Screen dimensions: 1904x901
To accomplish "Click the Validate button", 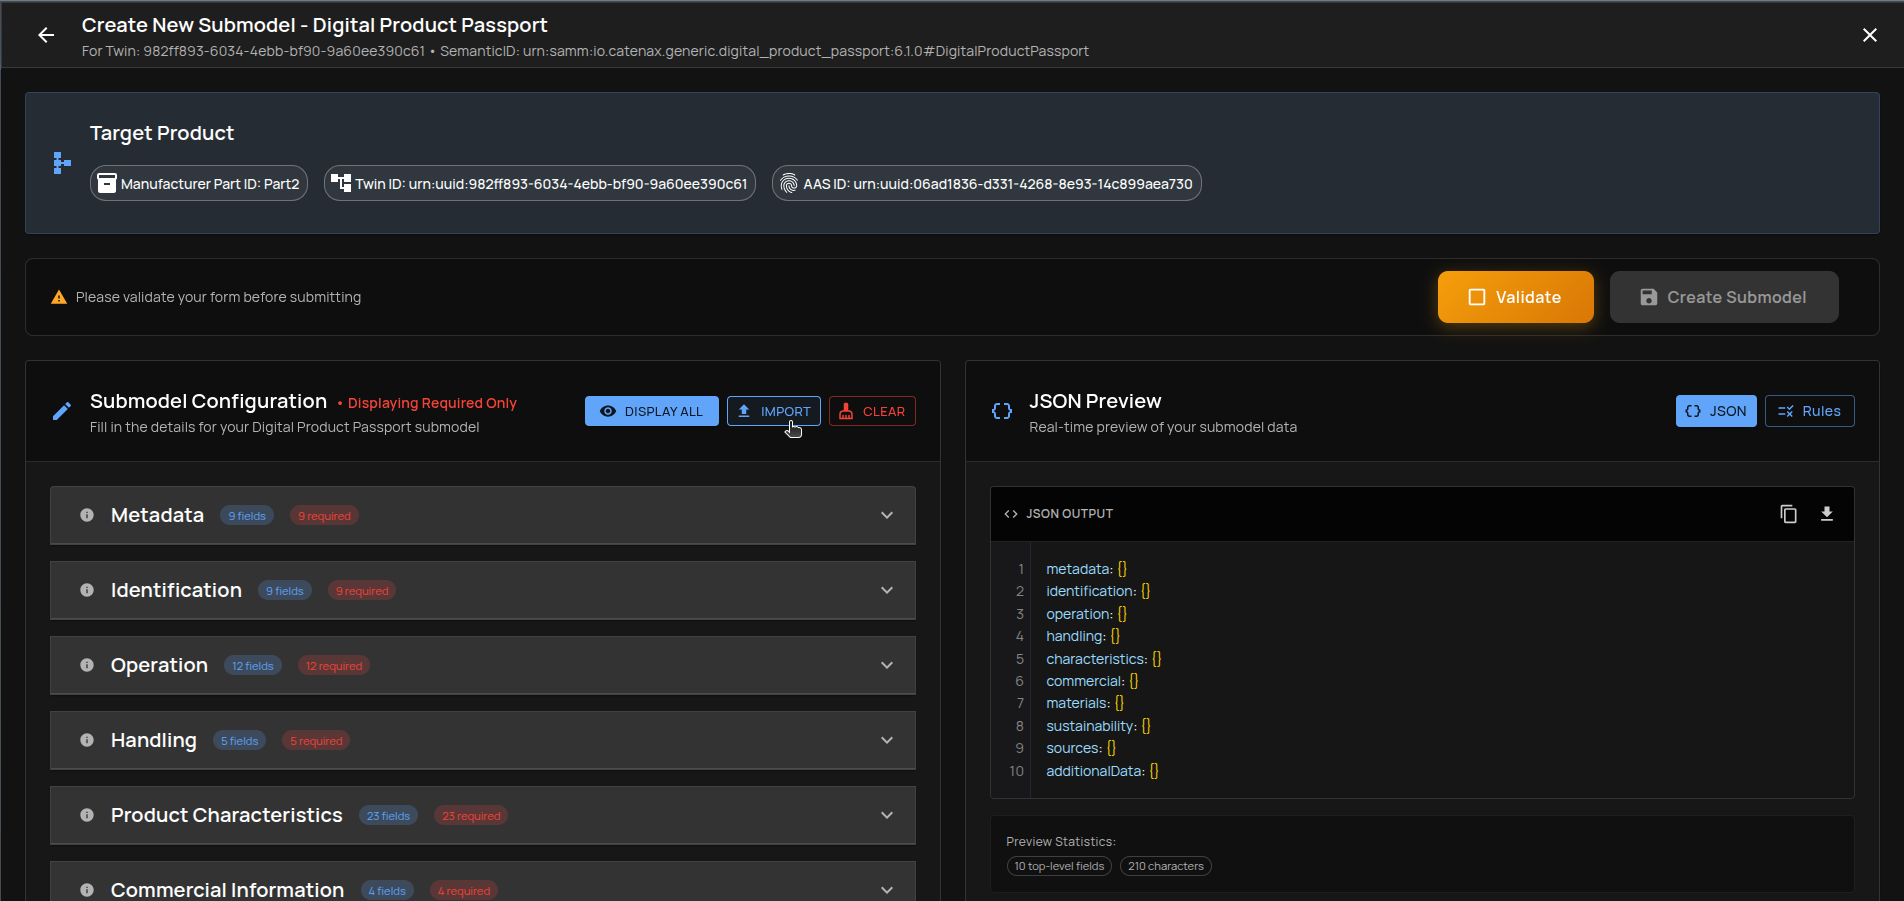I will (1515, 297).
